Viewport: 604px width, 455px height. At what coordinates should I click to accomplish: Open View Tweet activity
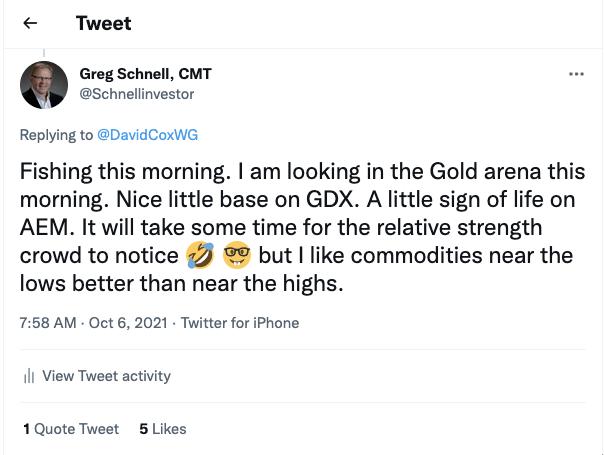[106, 376]
